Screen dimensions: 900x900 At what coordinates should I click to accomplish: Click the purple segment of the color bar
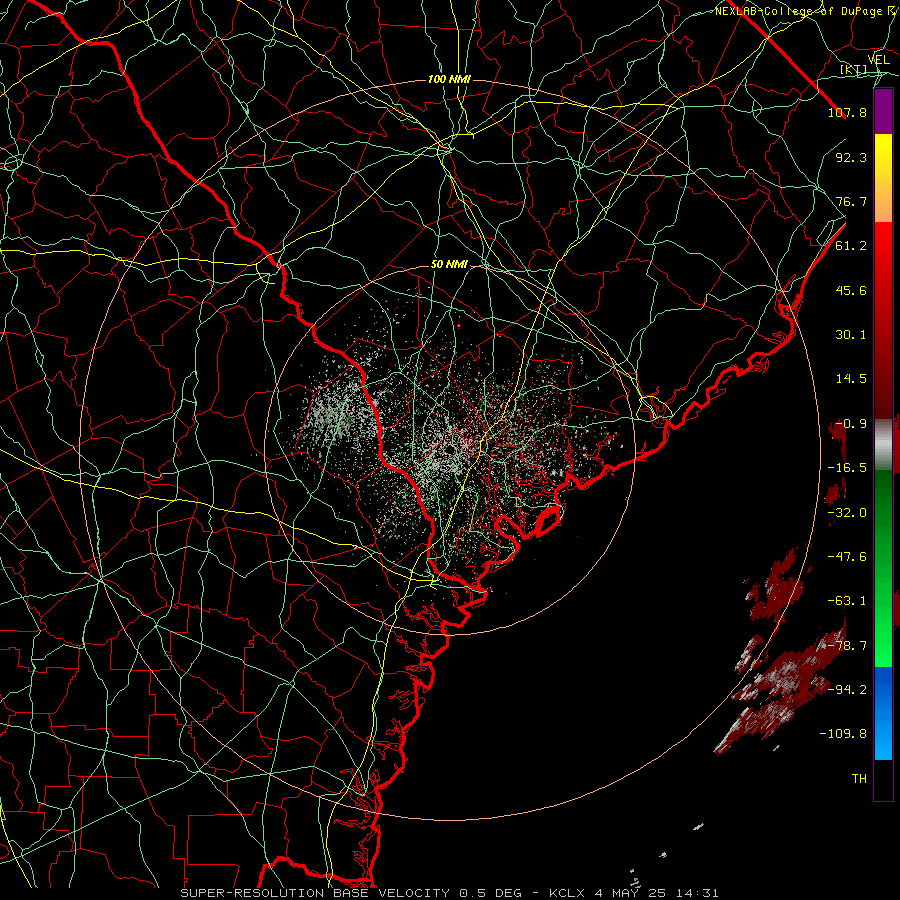click(x=883, y=111)
